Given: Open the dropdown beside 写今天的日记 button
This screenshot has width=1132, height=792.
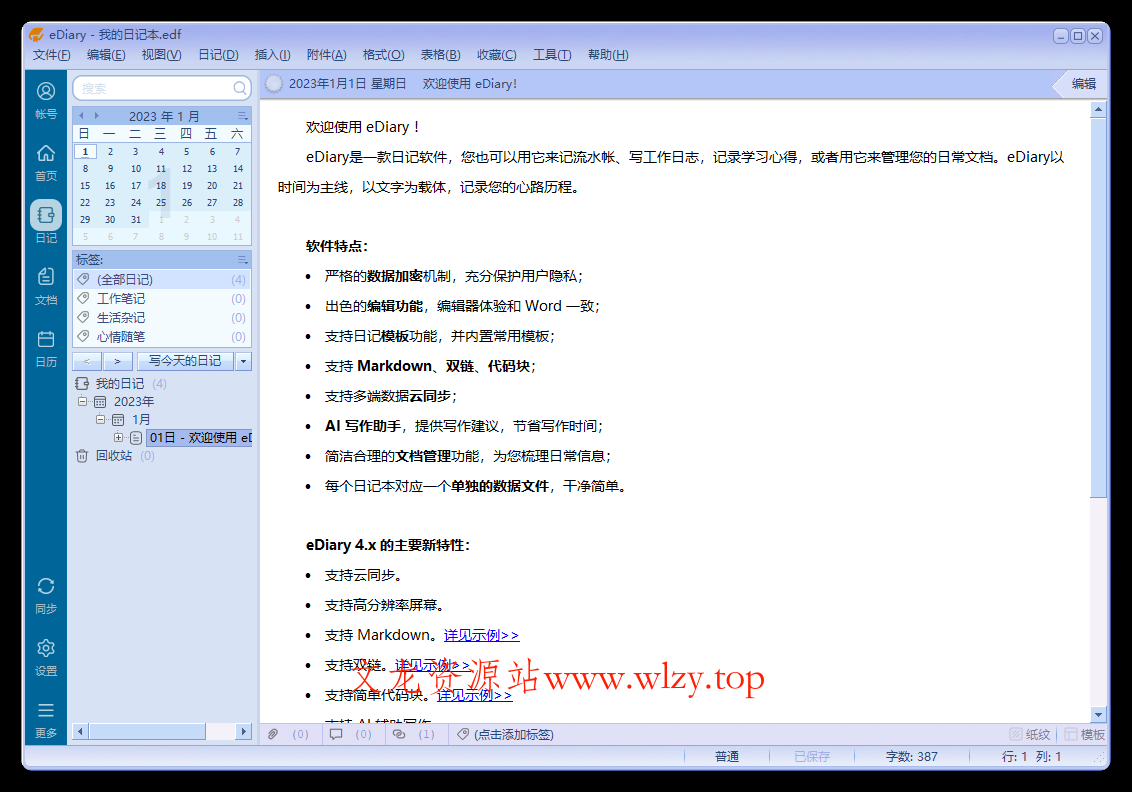Looking at the screenshot, I should pos(243,361).
